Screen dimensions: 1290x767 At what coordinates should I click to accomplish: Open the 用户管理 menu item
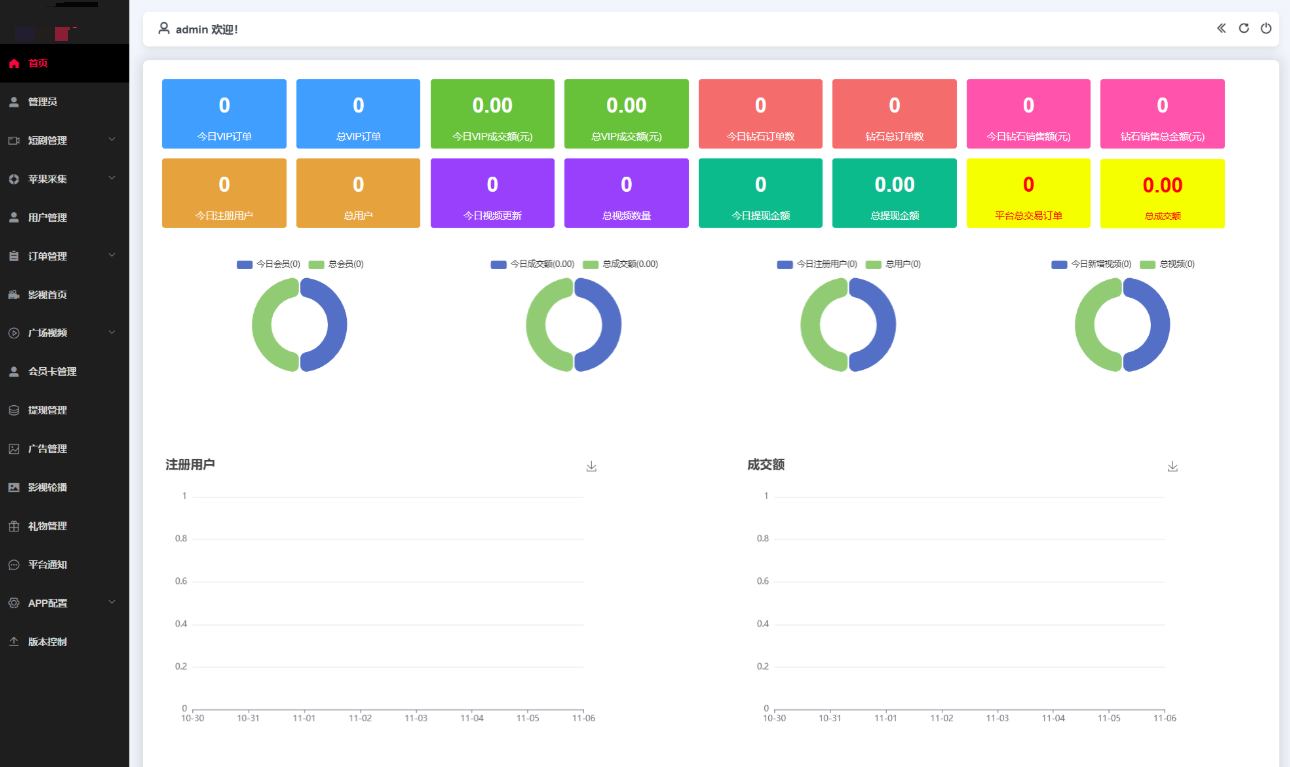tap(47, 217)
